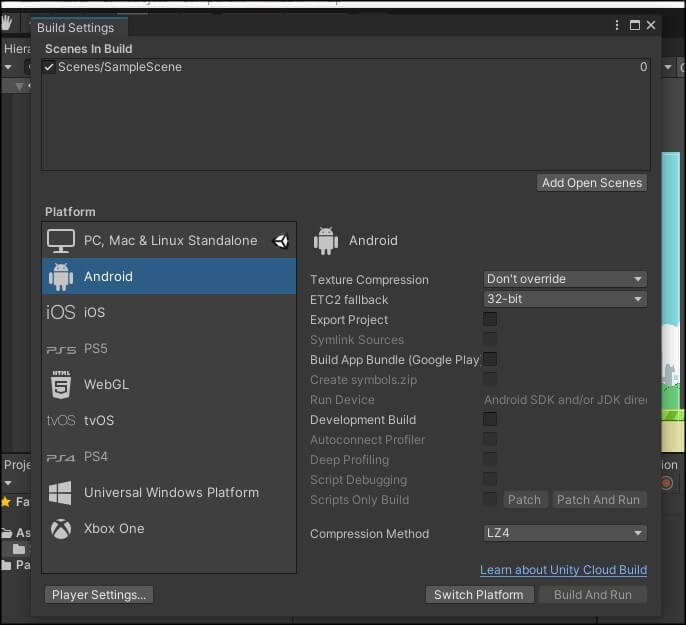Click the large Android icon in settings header
The width and height of the screenshot is (686, 625).
click(x=326, y=241)
